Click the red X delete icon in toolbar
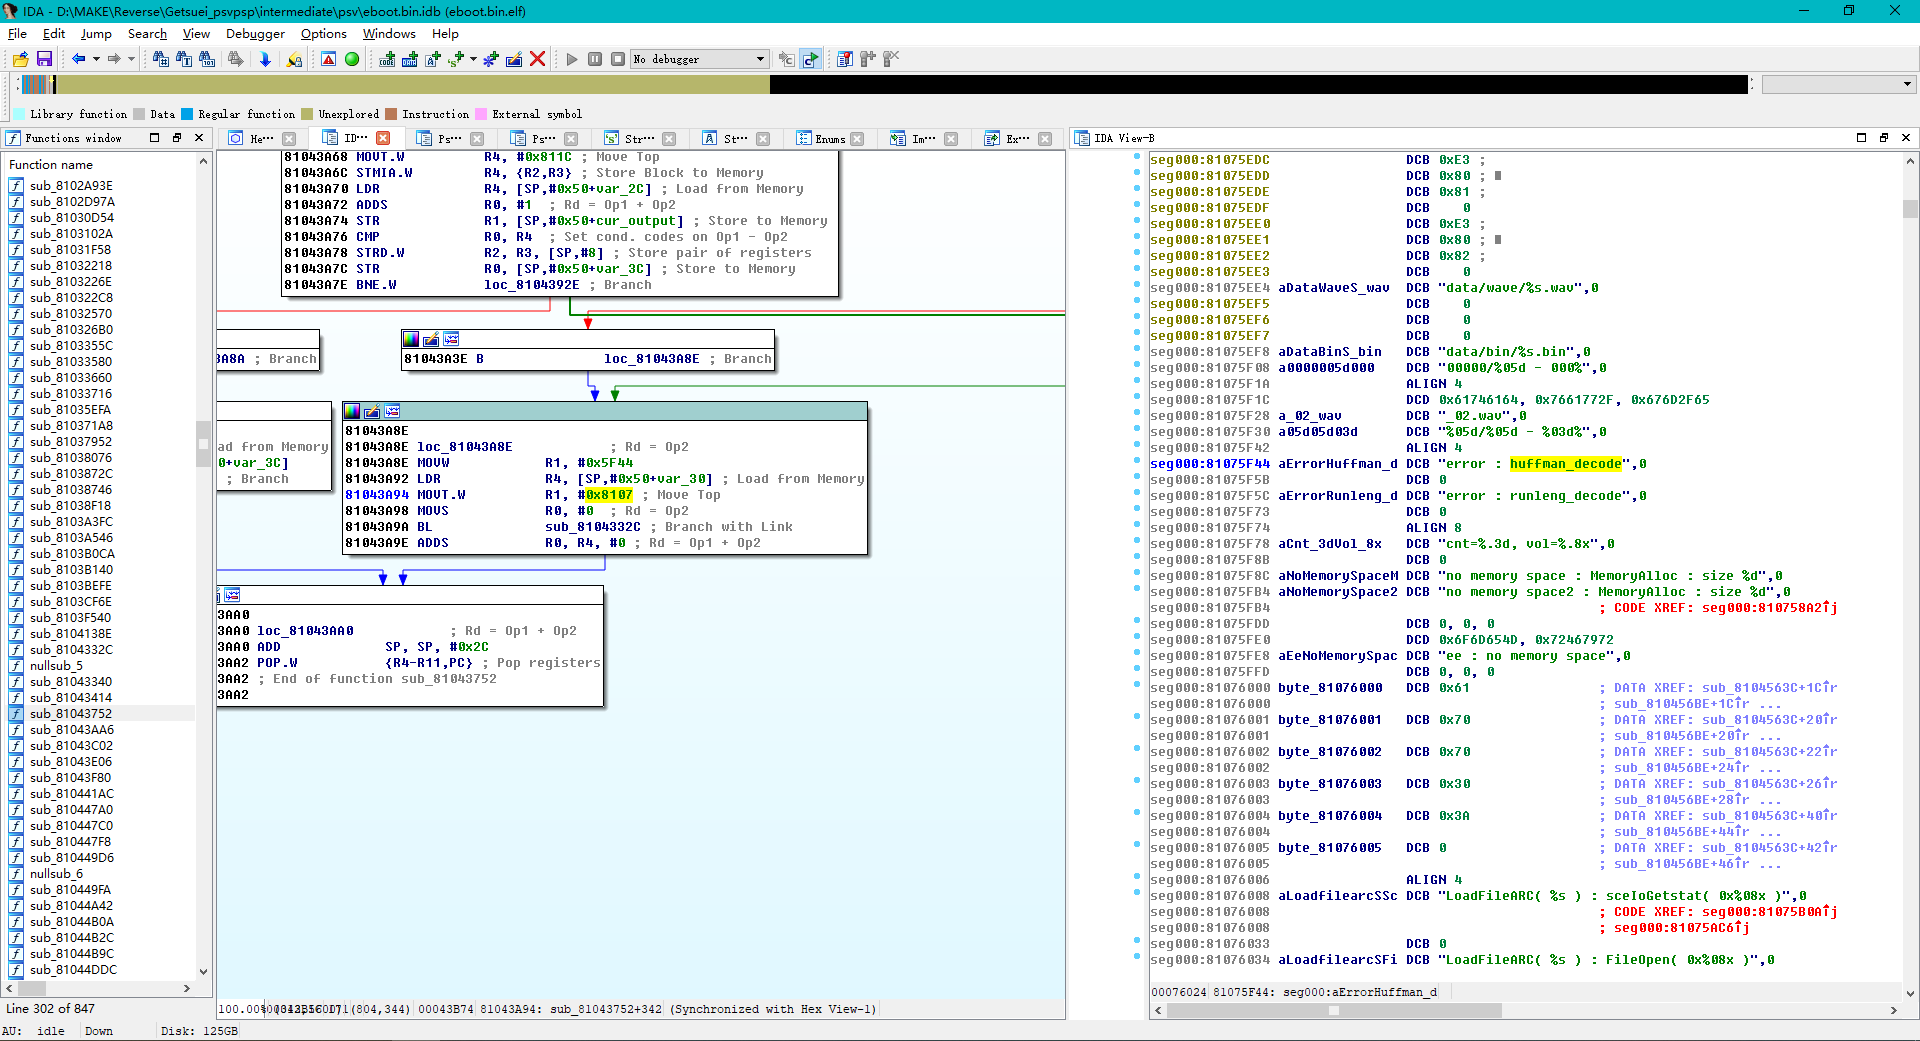This screenshot has width=1920, height=1041. (x=537, y=59)
